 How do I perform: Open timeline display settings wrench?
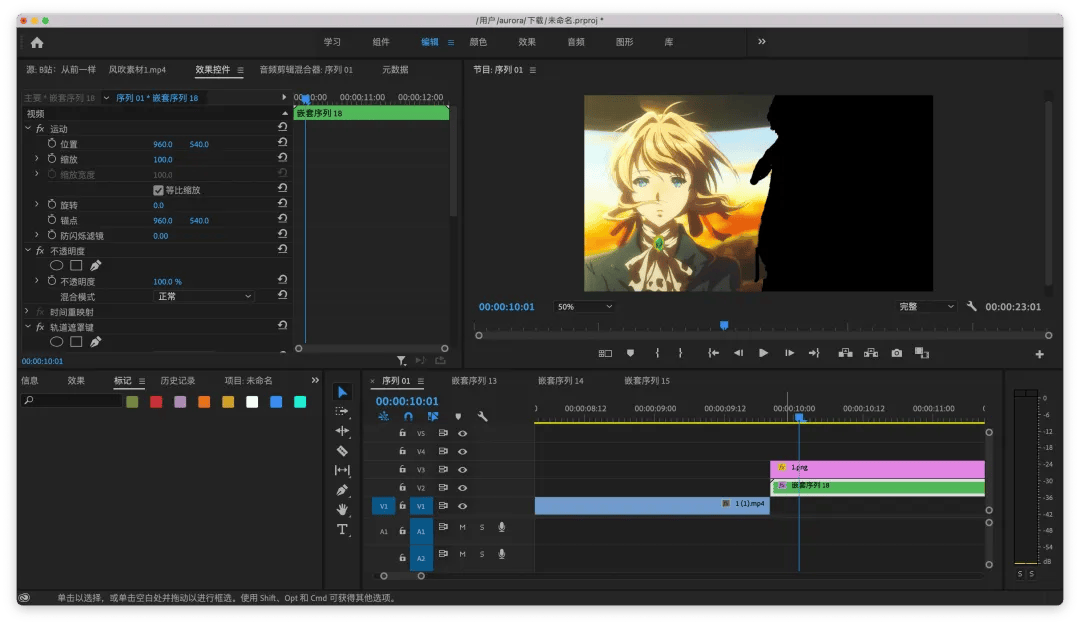[x=483, y=416]
